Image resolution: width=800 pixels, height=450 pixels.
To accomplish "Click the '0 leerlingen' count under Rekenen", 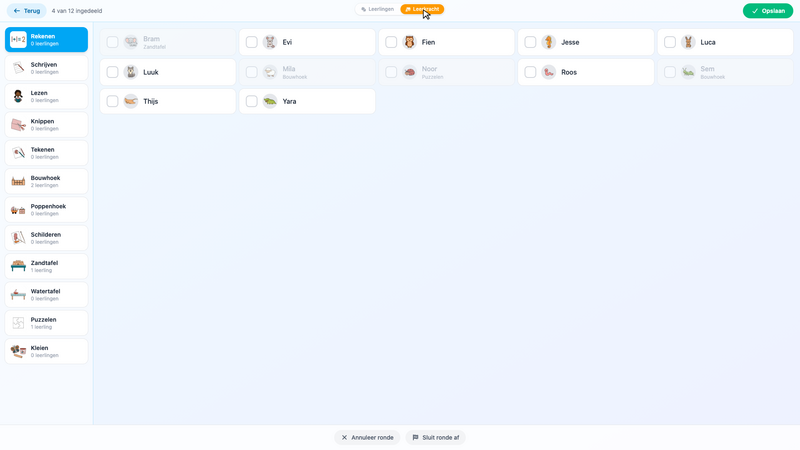I will click(x=44, y=44).
